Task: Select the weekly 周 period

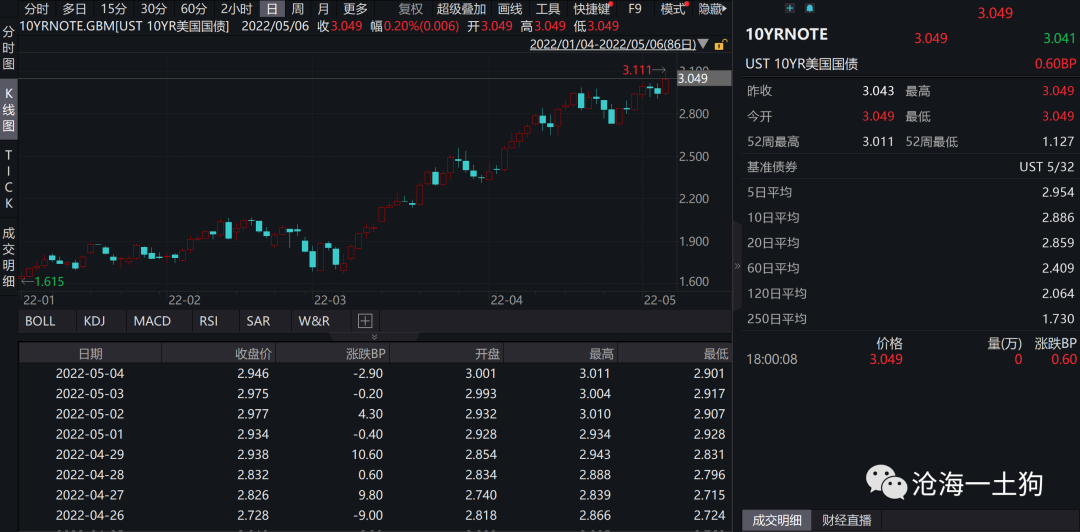Action: pos(298,10)
